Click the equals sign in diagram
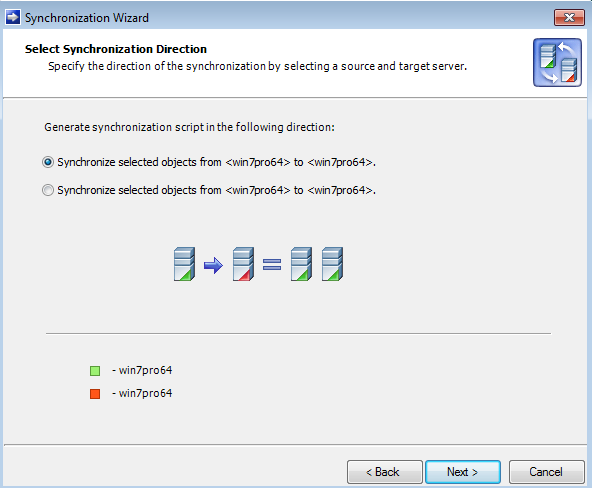Viewport: 592px width, 488px height. (272, 264)
